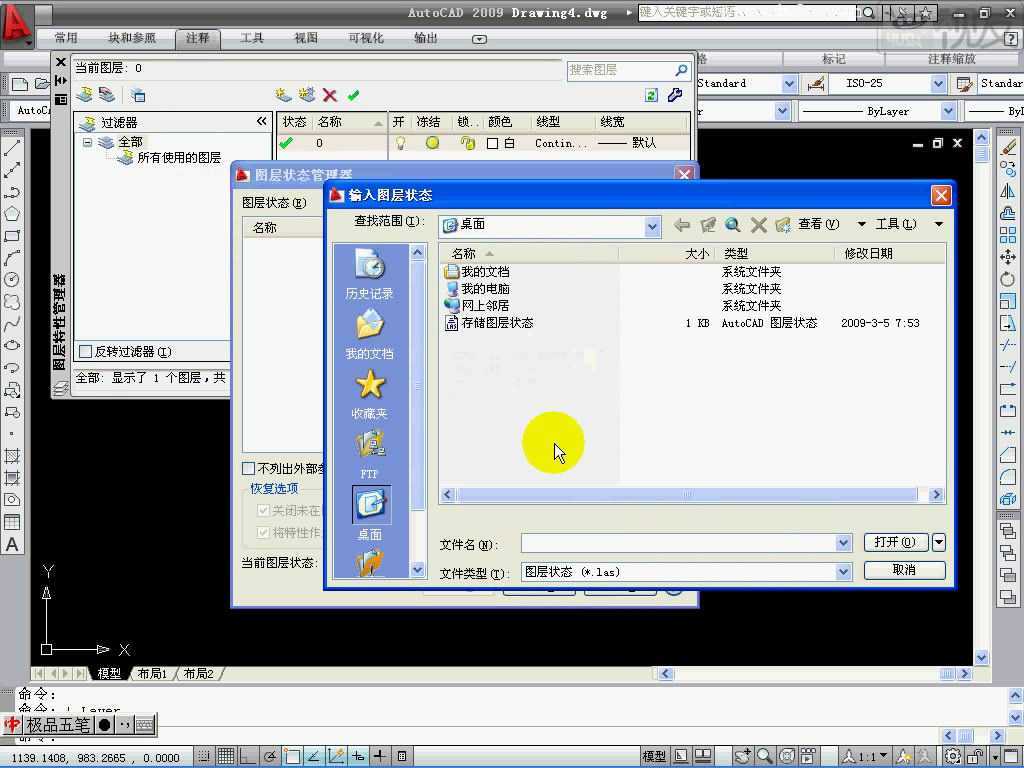The image size is (1024, 768).
Task: Toggle layer 0 on/off lightbulb
Action: [400, 142]
